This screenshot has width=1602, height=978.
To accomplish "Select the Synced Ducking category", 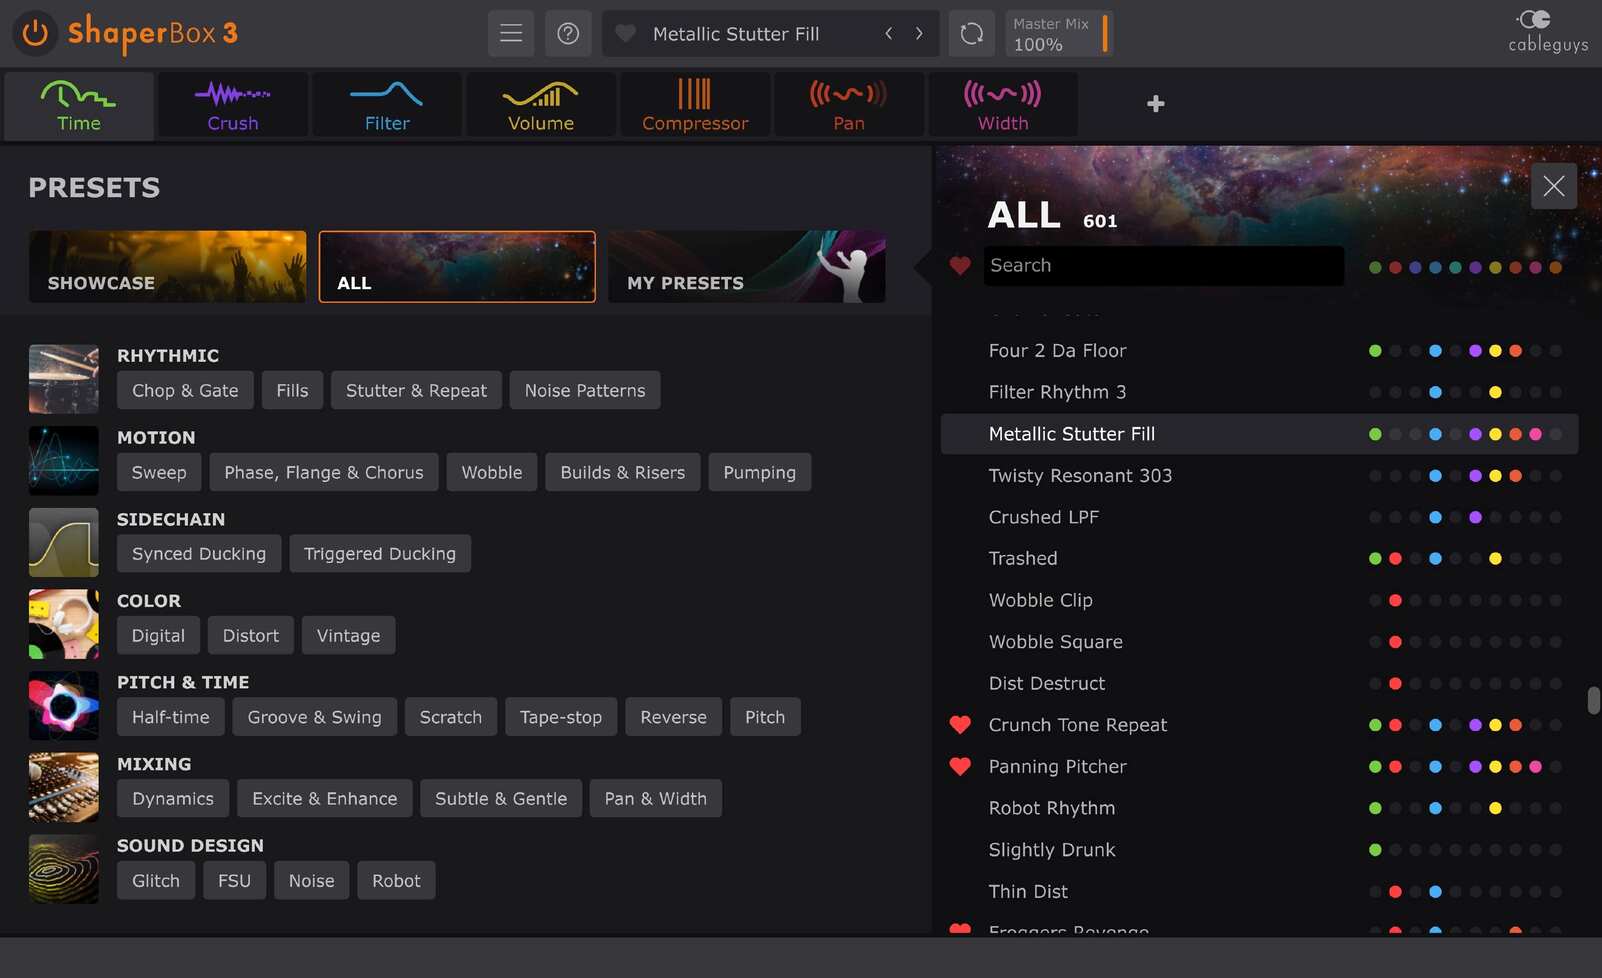I will click(198, 553).
